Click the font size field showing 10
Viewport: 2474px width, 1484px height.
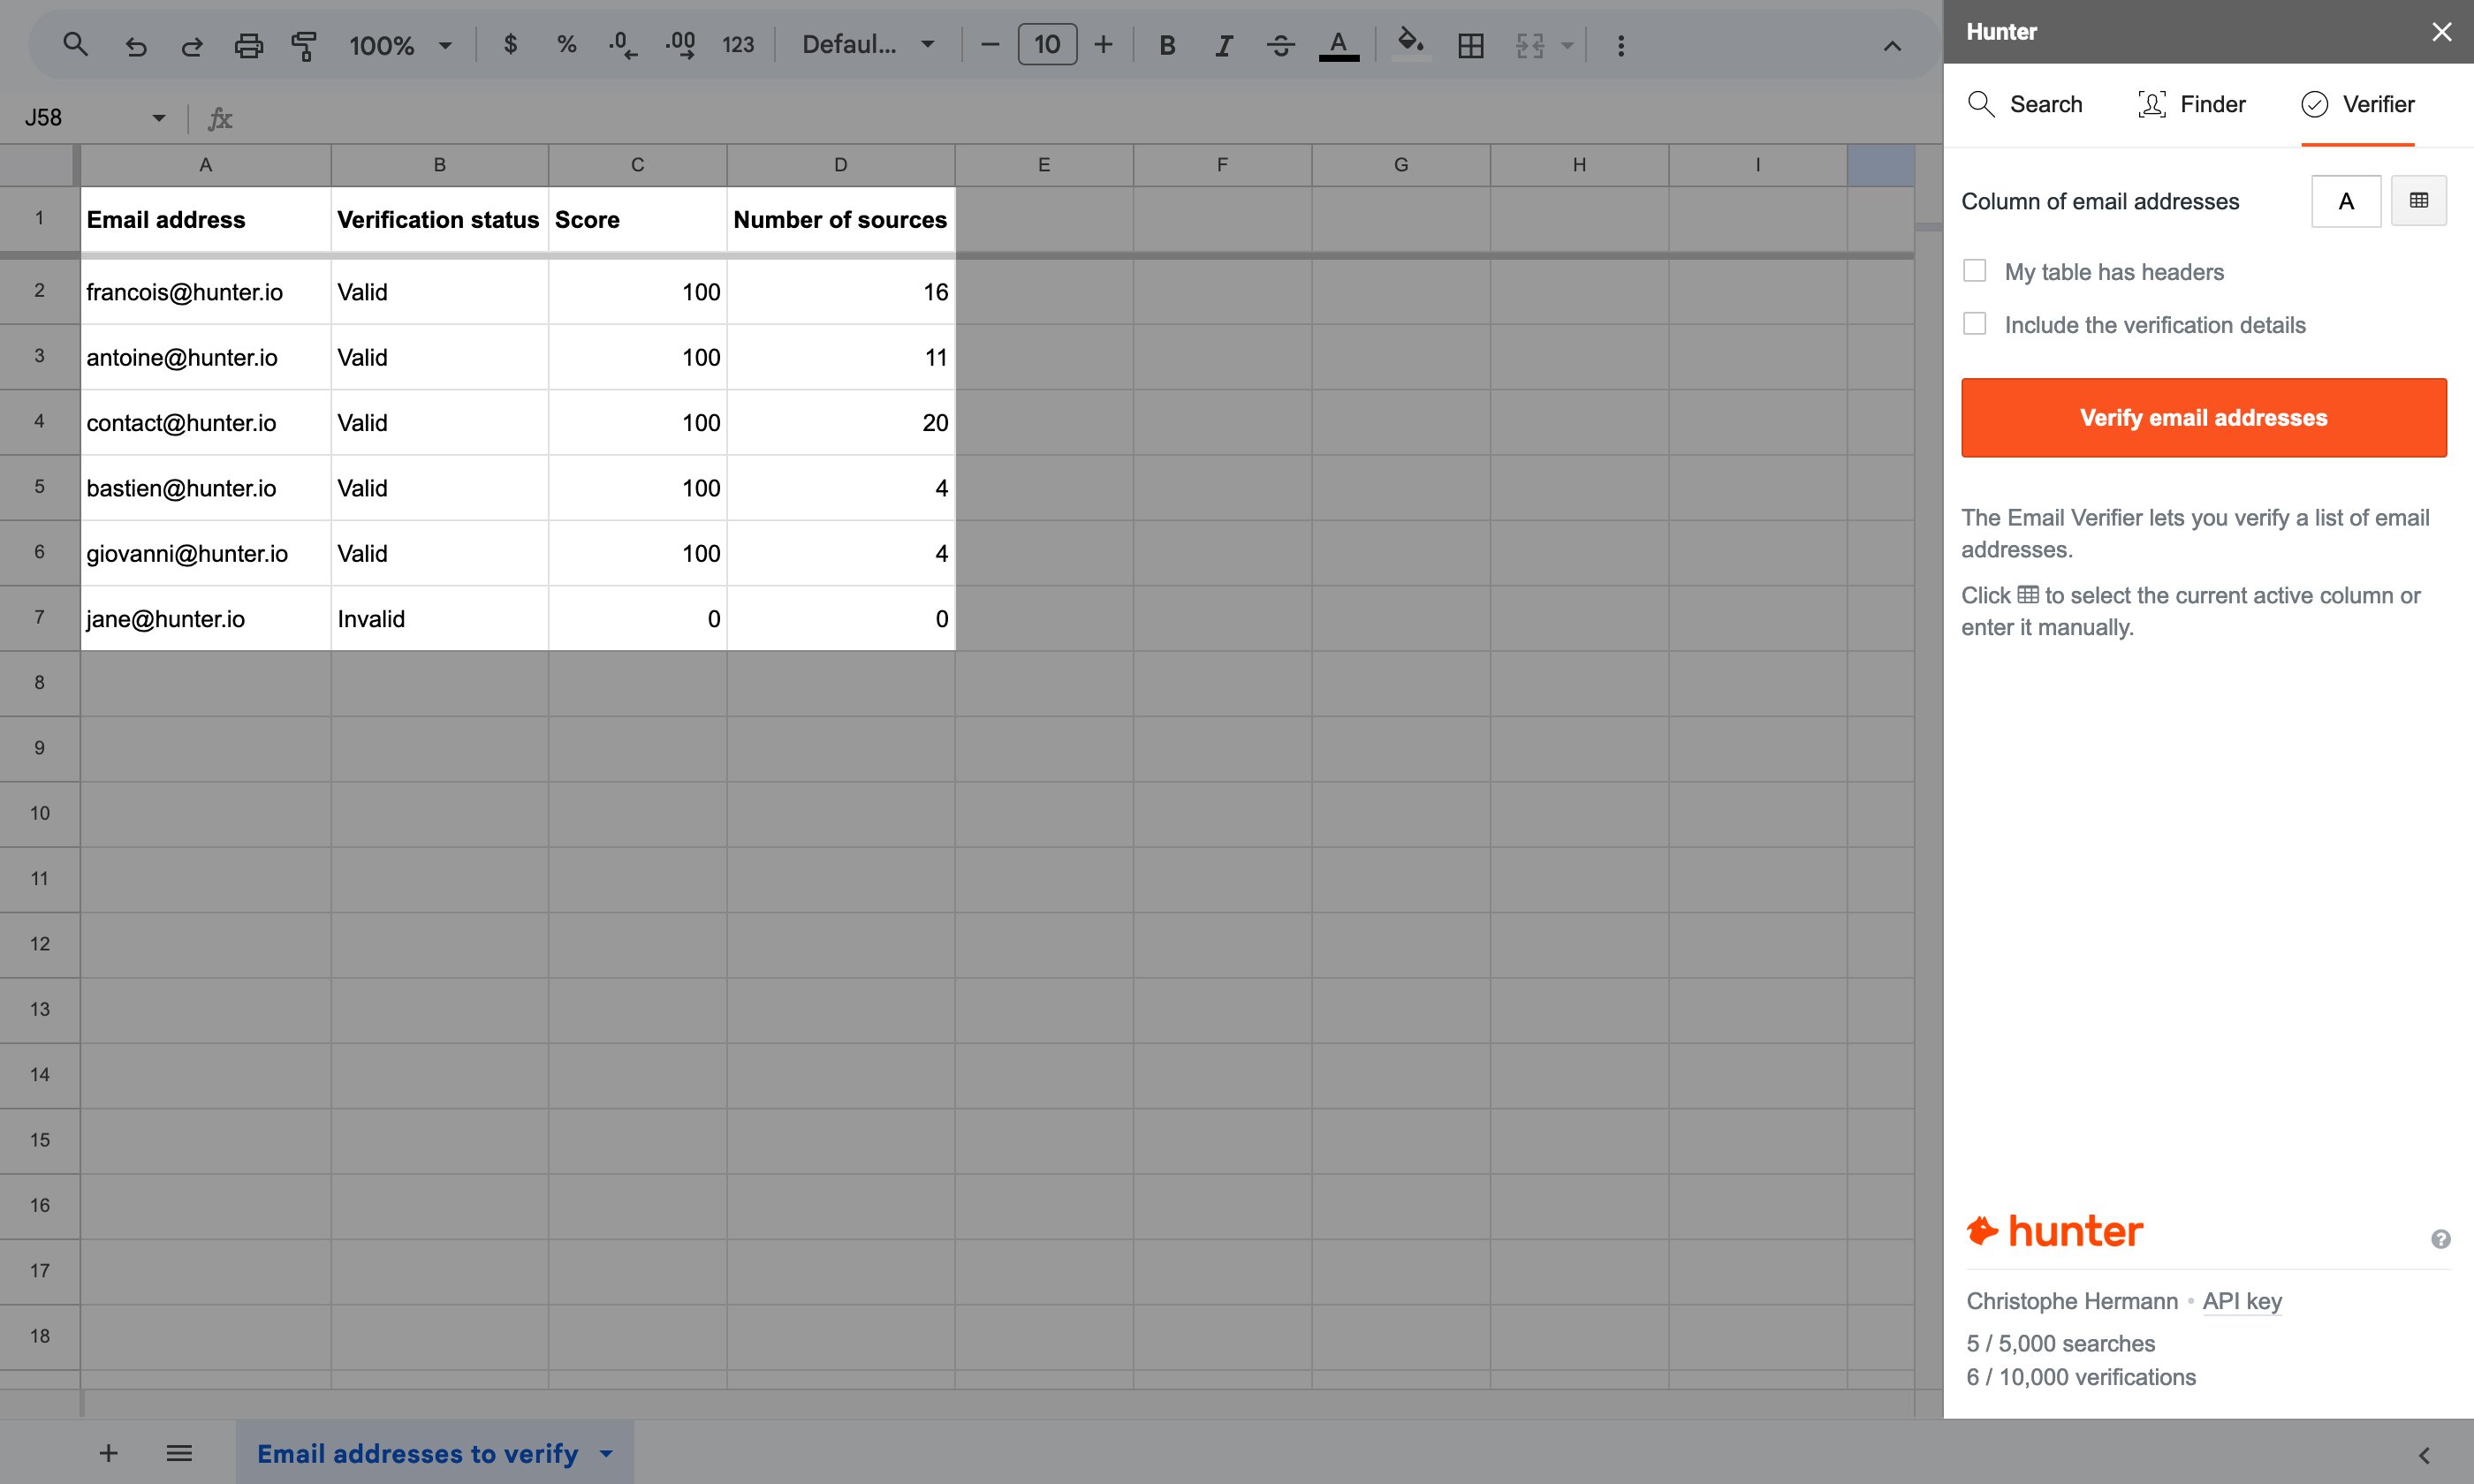pyautogui.click(x=1047, y=45)
